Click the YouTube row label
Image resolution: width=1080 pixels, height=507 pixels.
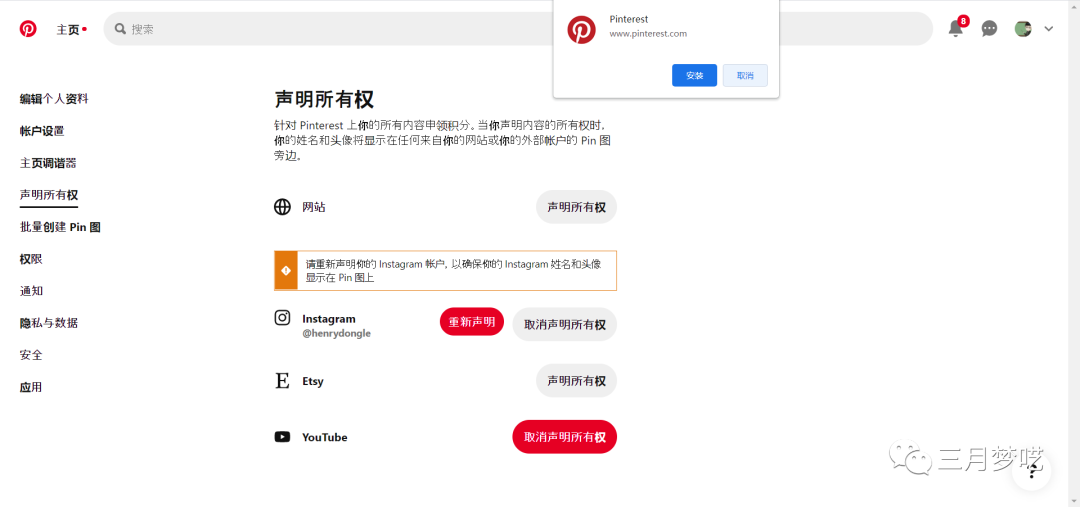point(324,437)
